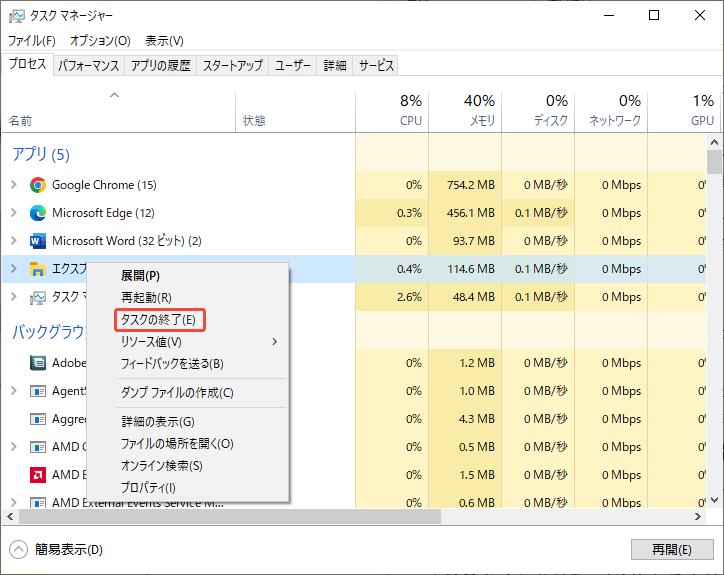Choose オンライン検索(S) in the context menu

[187, 466]
